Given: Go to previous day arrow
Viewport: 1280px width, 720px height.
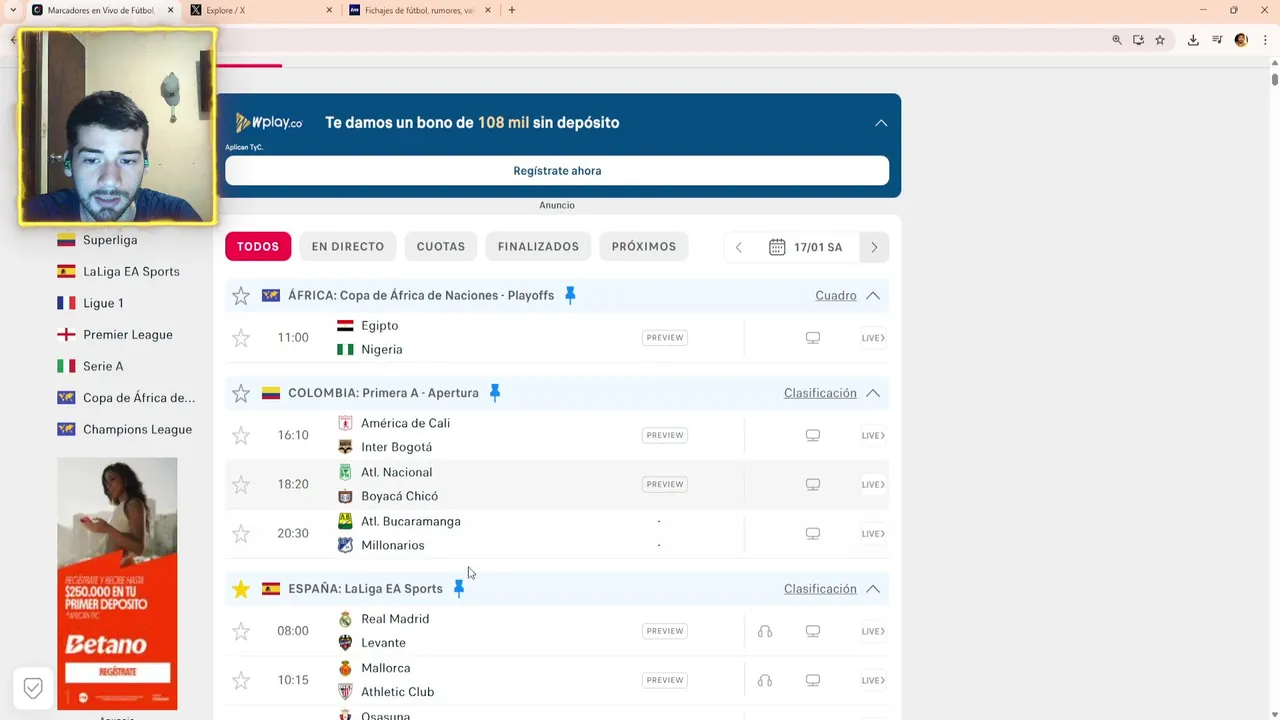Looking at the screenshot, I should [739, 247].
